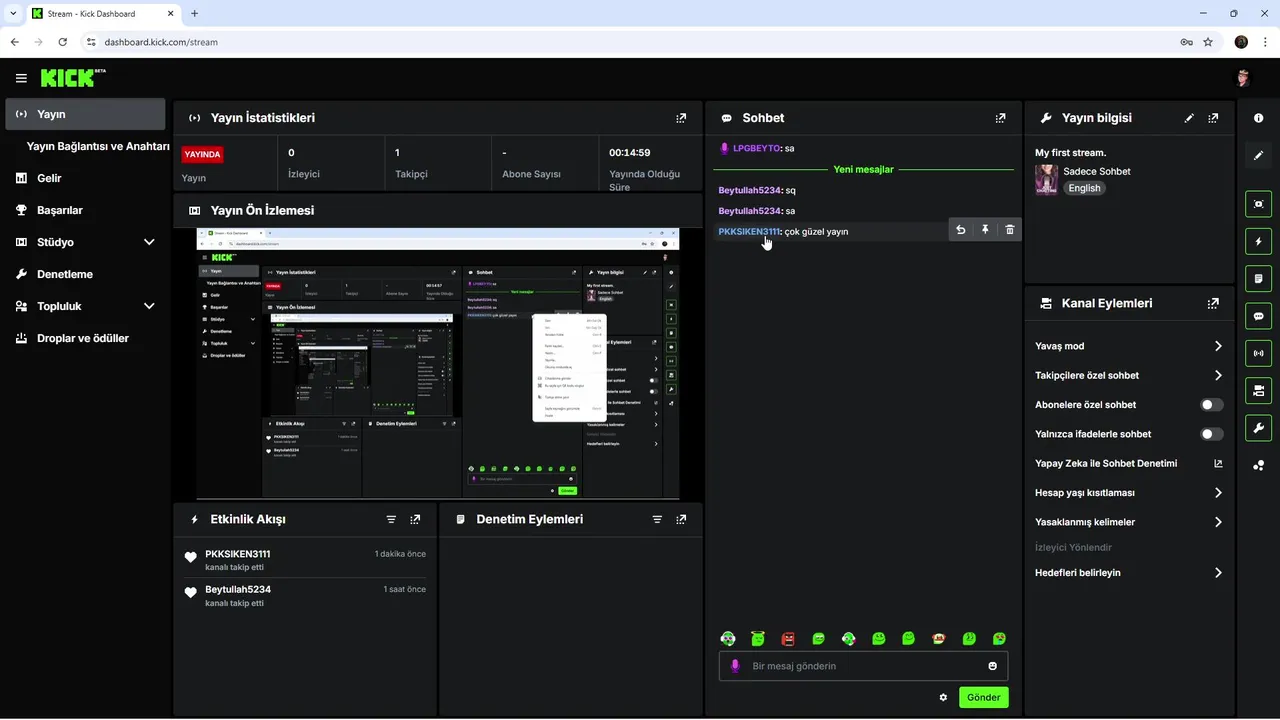Type in the Bir mesaj gönderin field
Image resolution: width=1280 pixels, height=720 pixels.
tap(863, 666)
